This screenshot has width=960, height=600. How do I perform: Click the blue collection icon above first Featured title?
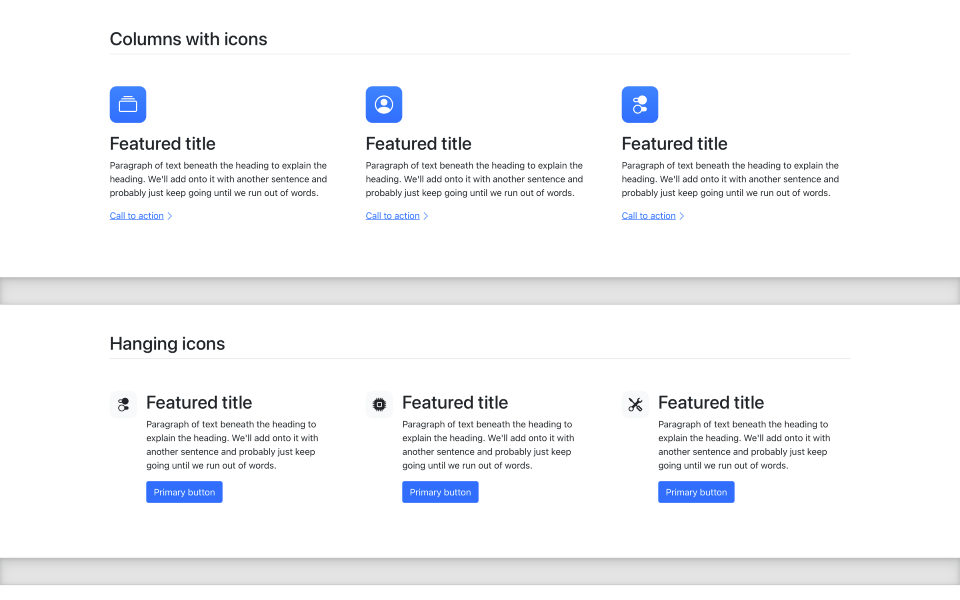[x=127, y=104]
